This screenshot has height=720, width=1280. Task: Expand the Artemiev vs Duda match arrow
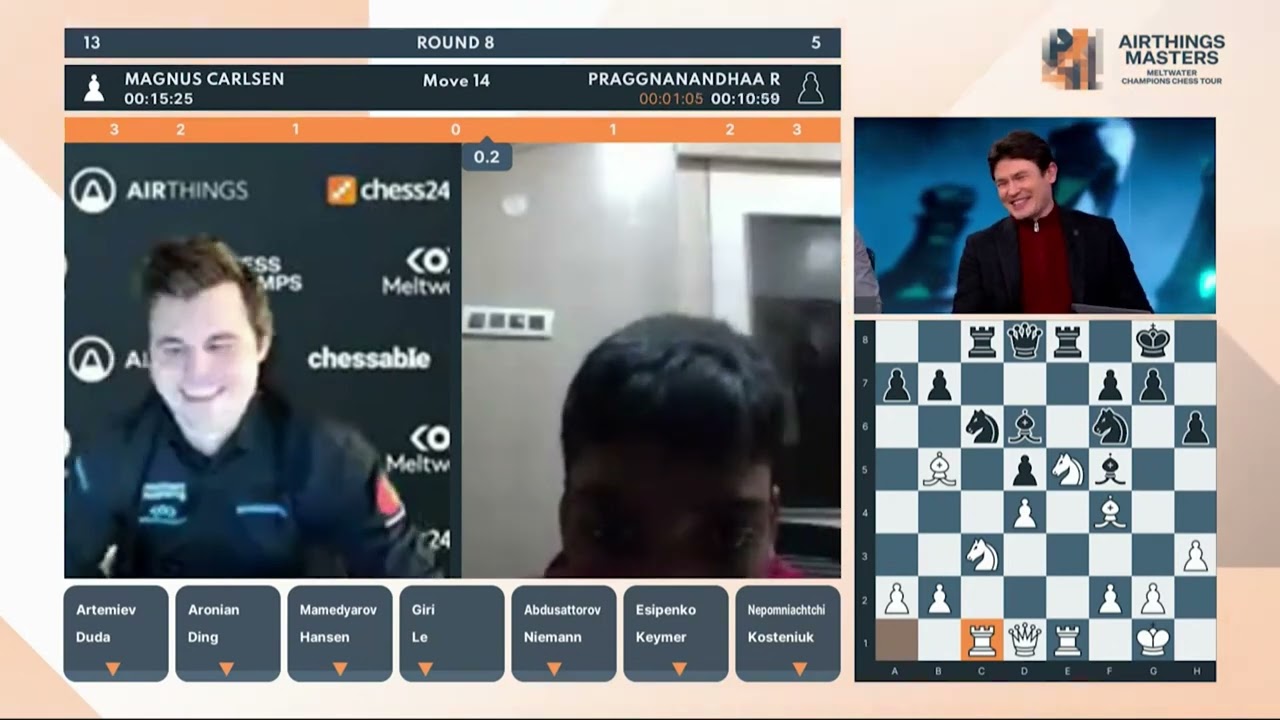[x=113, y=668]
